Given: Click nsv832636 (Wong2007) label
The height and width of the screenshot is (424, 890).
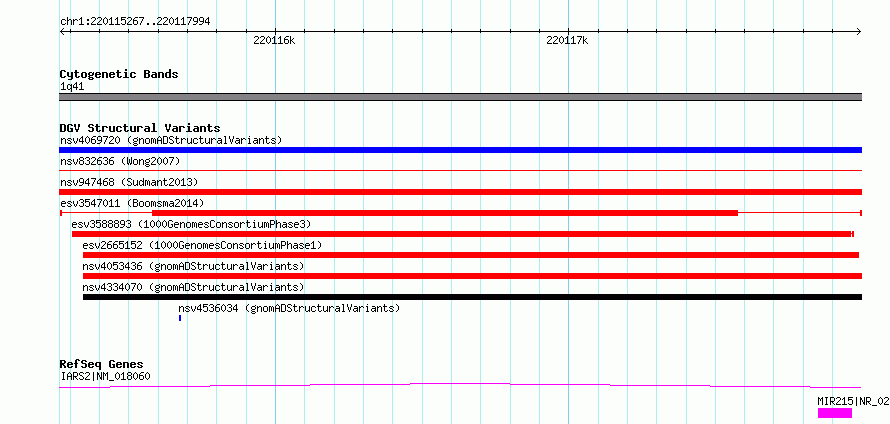Looking at the screenshot, I should [120, 161].
